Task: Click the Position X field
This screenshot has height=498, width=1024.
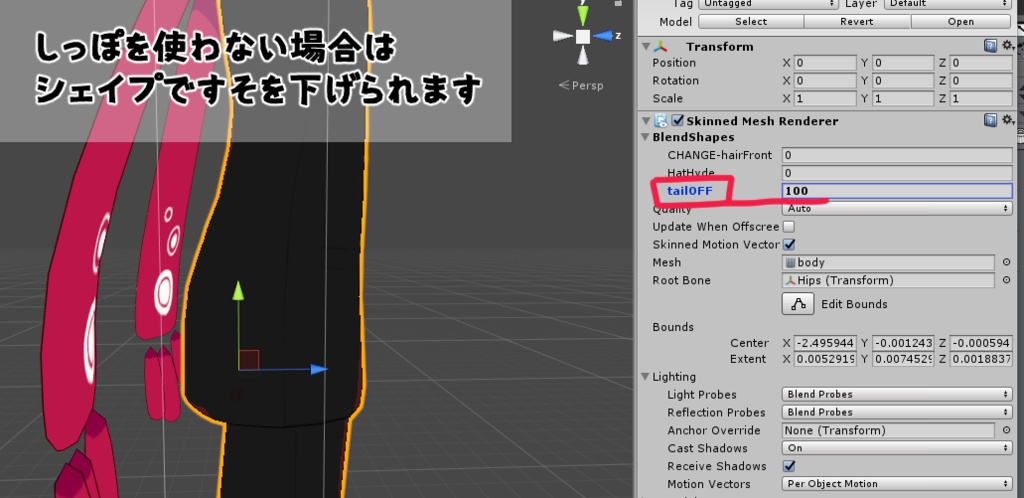Action: 825,63
